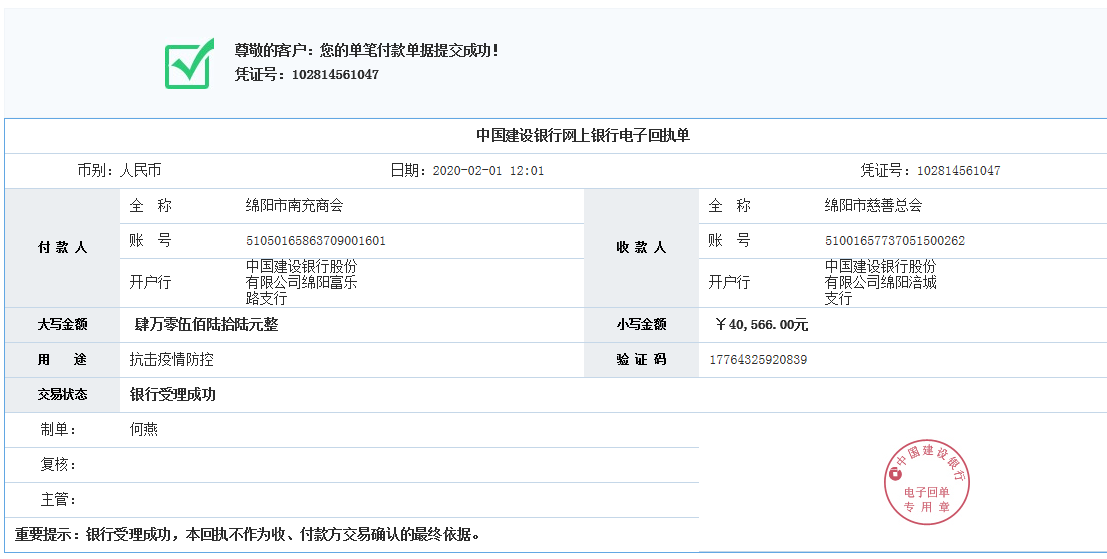Viewport: 1107px width, 559px height.
Task: Select the amount ￥40,566.00元
Action: tap(761, 325)
